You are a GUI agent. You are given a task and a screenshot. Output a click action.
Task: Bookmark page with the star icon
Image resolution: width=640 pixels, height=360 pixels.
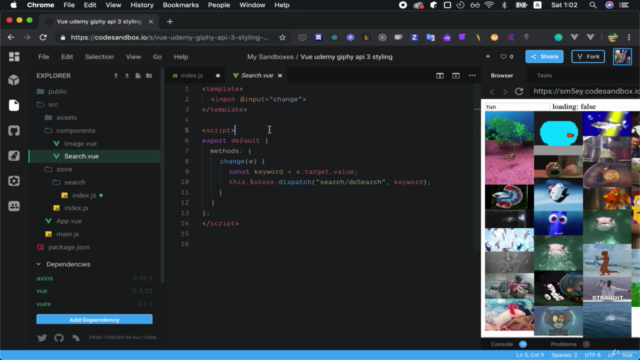[282, 38]
